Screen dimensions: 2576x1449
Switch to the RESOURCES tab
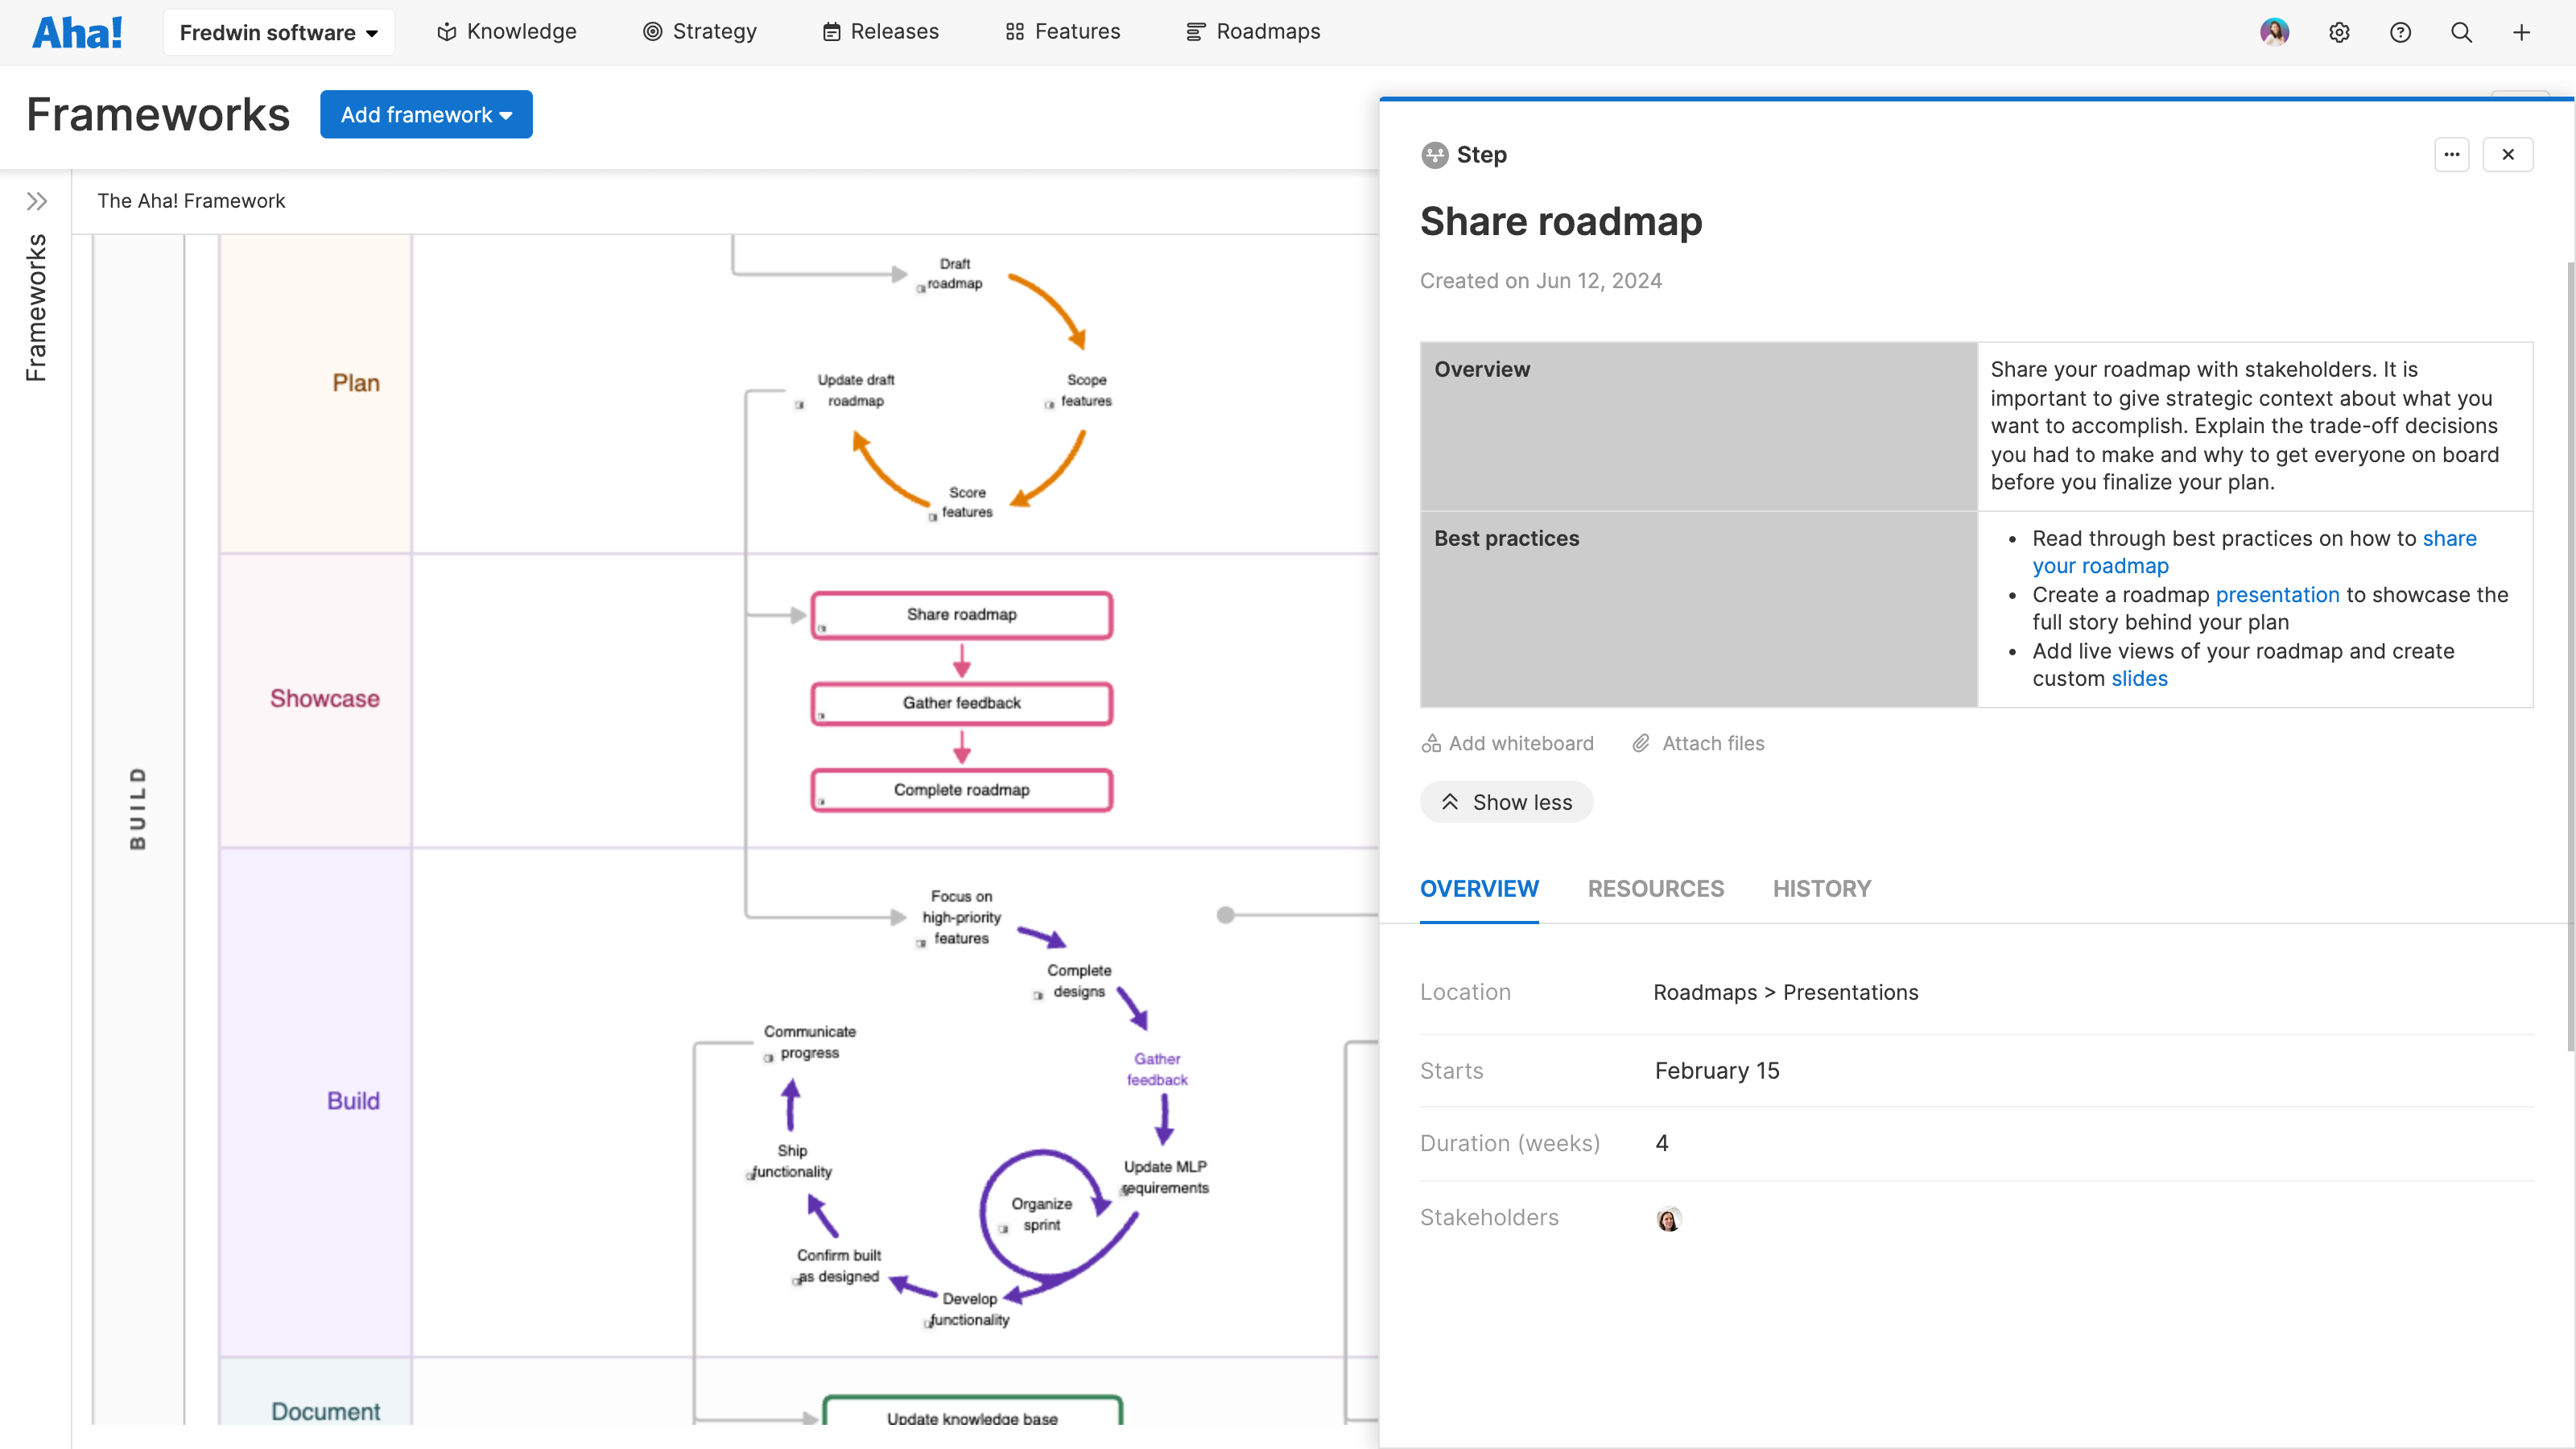tap(1655, 888)
